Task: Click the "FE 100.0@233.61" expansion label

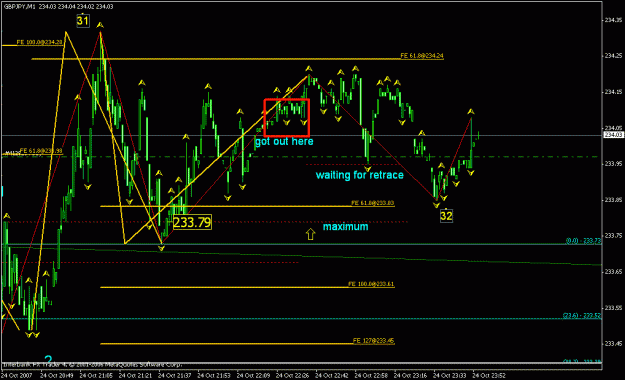Action: [x=371, y=284]
